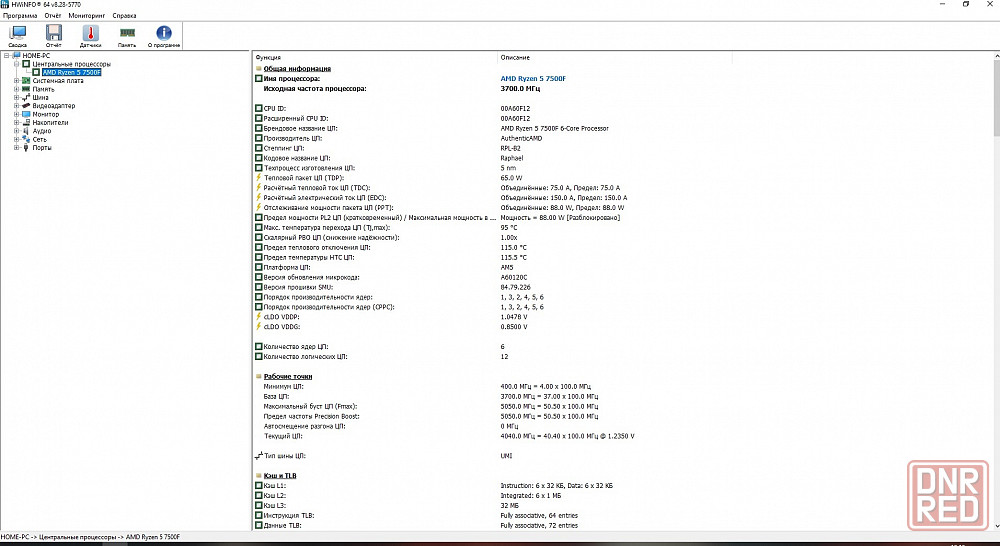Click the details pane vertical scrollbar thumb
Image resolution: width=1000 pixels, height=546 pixels.
[x=996, y=98]
